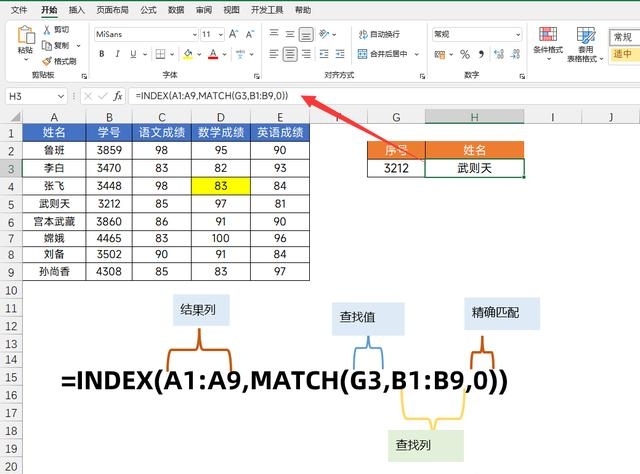Open the 文件 menu tab
This screenshot has height=474, width=640.
click(19, 10)
